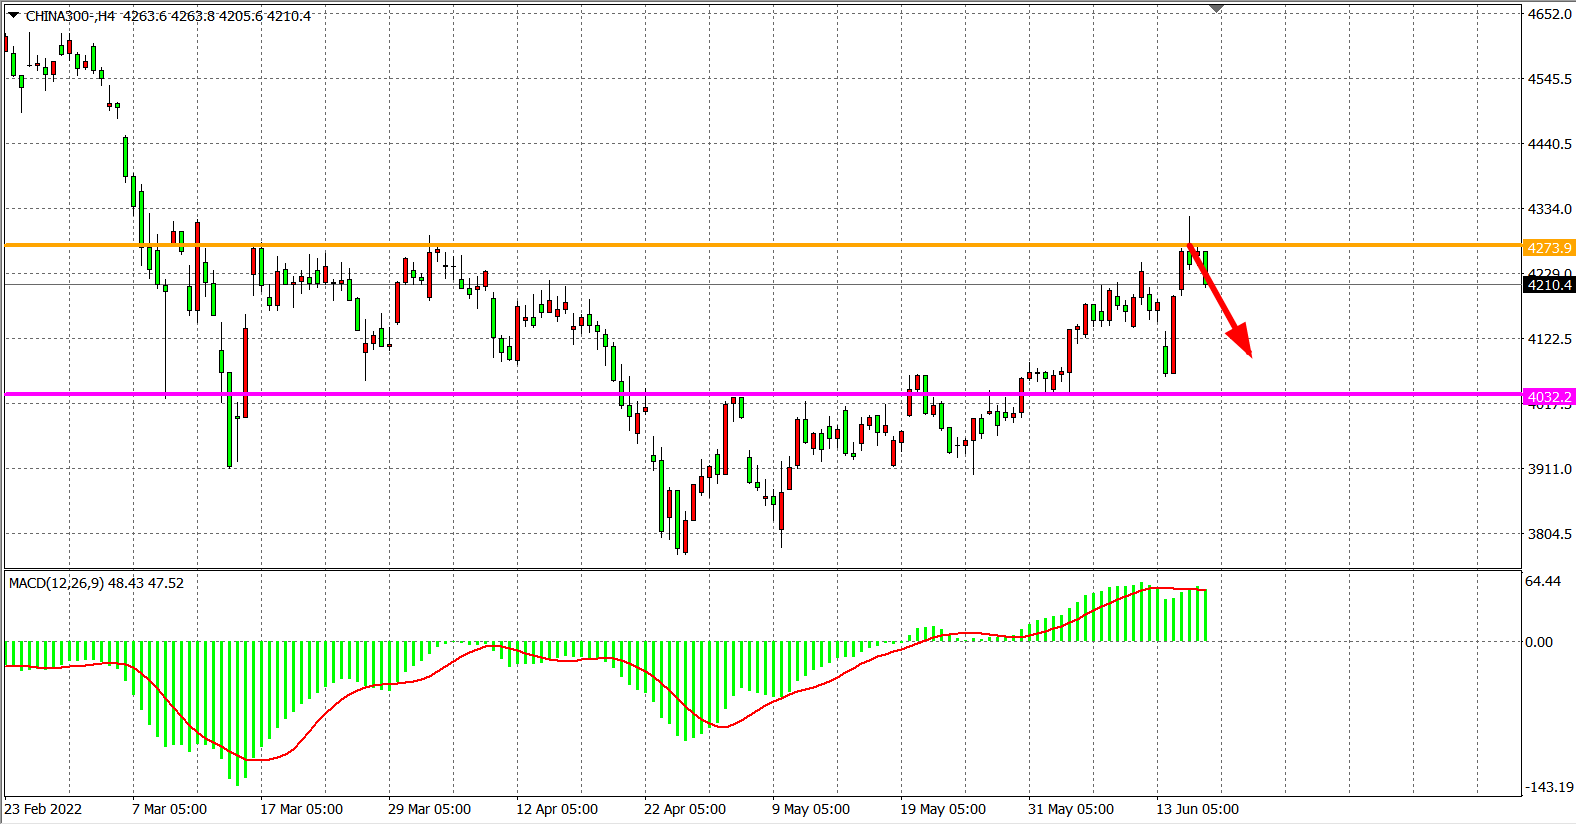Viewport: 1576px width, 825px height.
Task: Click the 64.44 MACD scale label
Action: click(x=1543, y=581)
